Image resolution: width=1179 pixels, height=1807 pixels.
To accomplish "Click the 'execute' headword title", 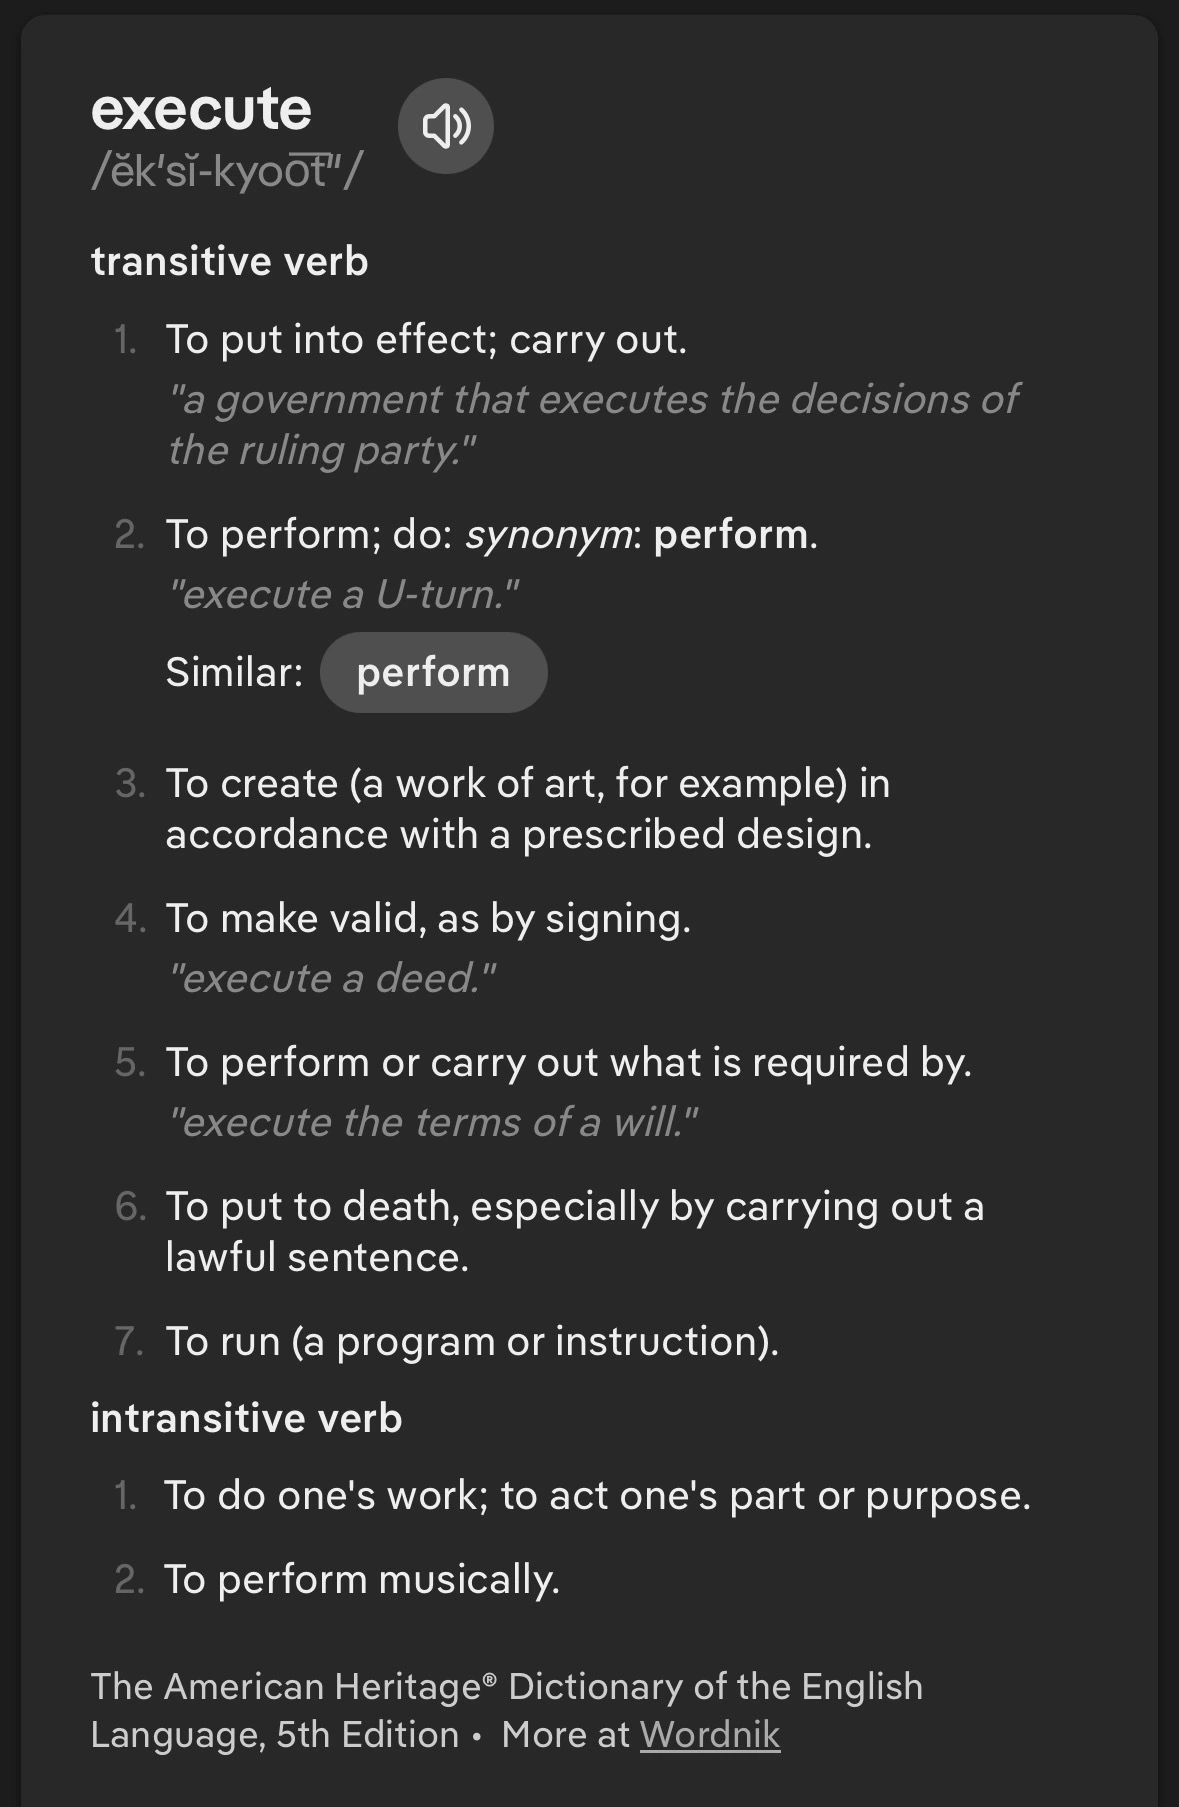I will click(x=201, y=109).
